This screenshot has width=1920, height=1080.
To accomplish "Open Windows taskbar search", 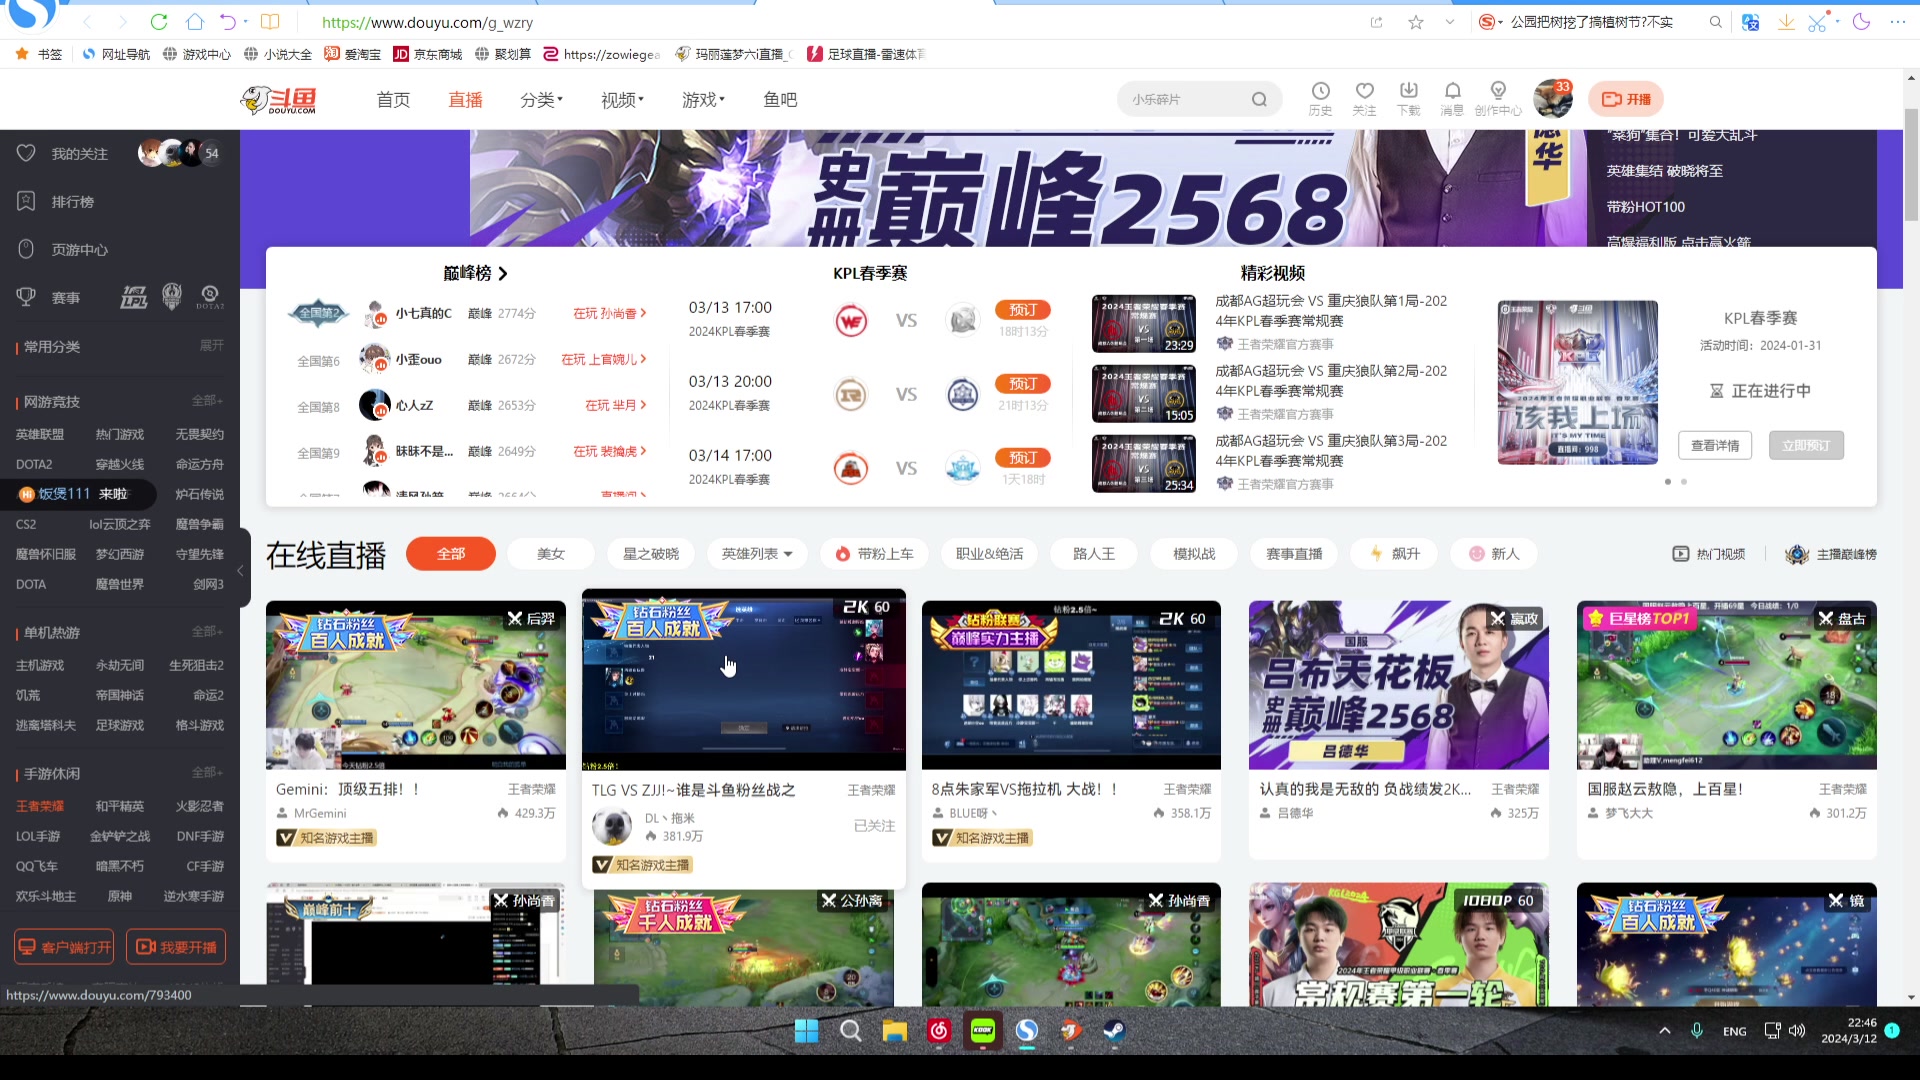I will [850, 1031].
